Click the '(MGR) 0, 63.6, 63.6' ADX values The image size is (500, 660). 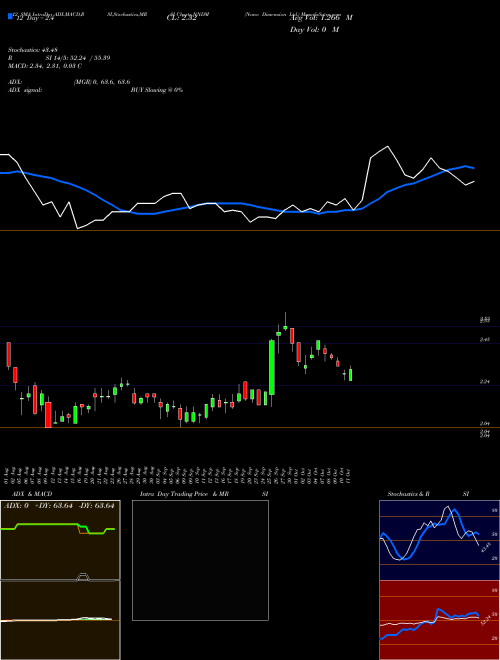102,82
